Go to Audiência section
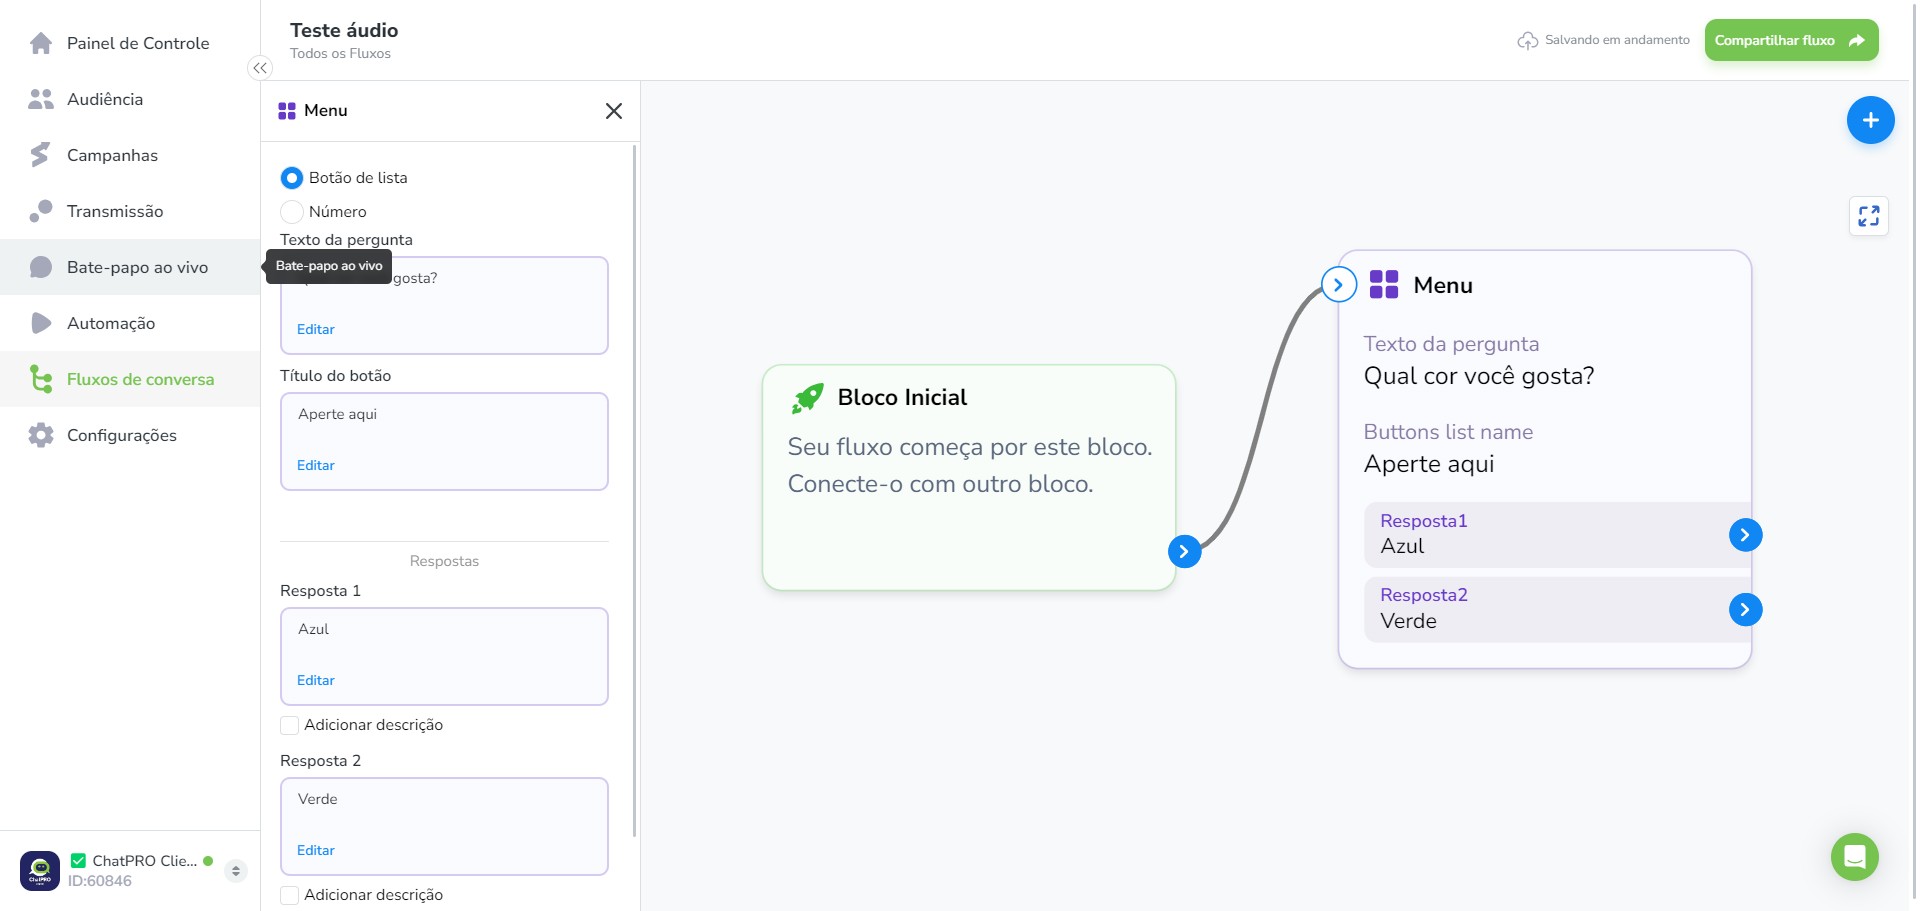This screenshot has width=1920, height=911. point(130,99)
